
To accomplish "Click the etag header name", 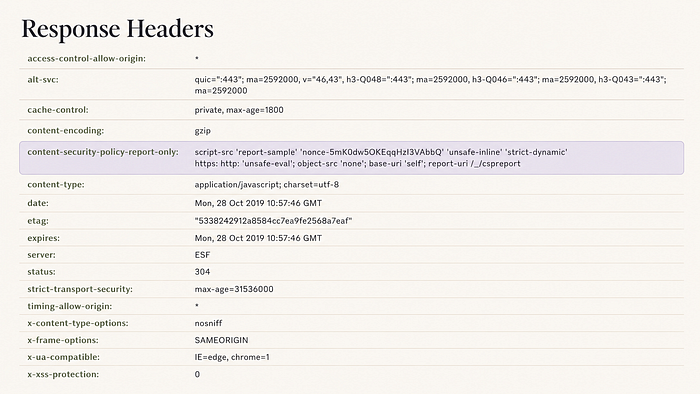I will point(38,220).
